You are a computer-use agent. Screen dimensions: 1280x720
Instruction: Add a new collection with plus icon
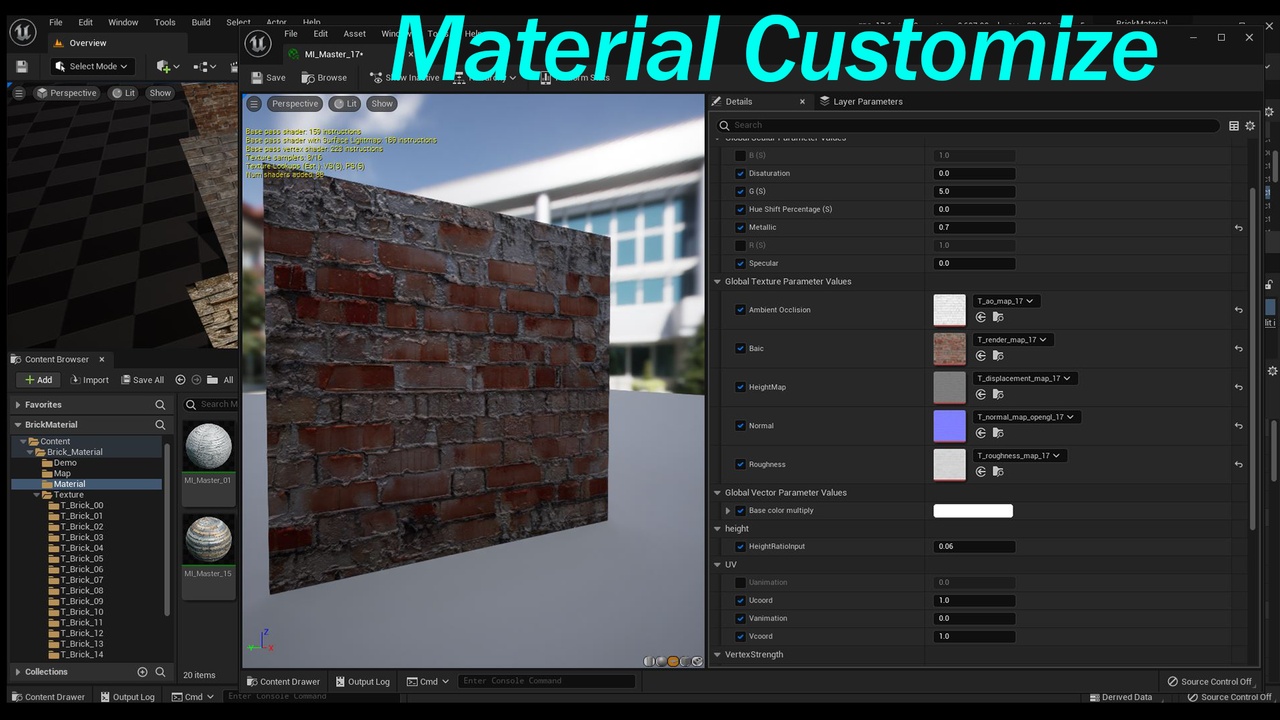(142, 672)
